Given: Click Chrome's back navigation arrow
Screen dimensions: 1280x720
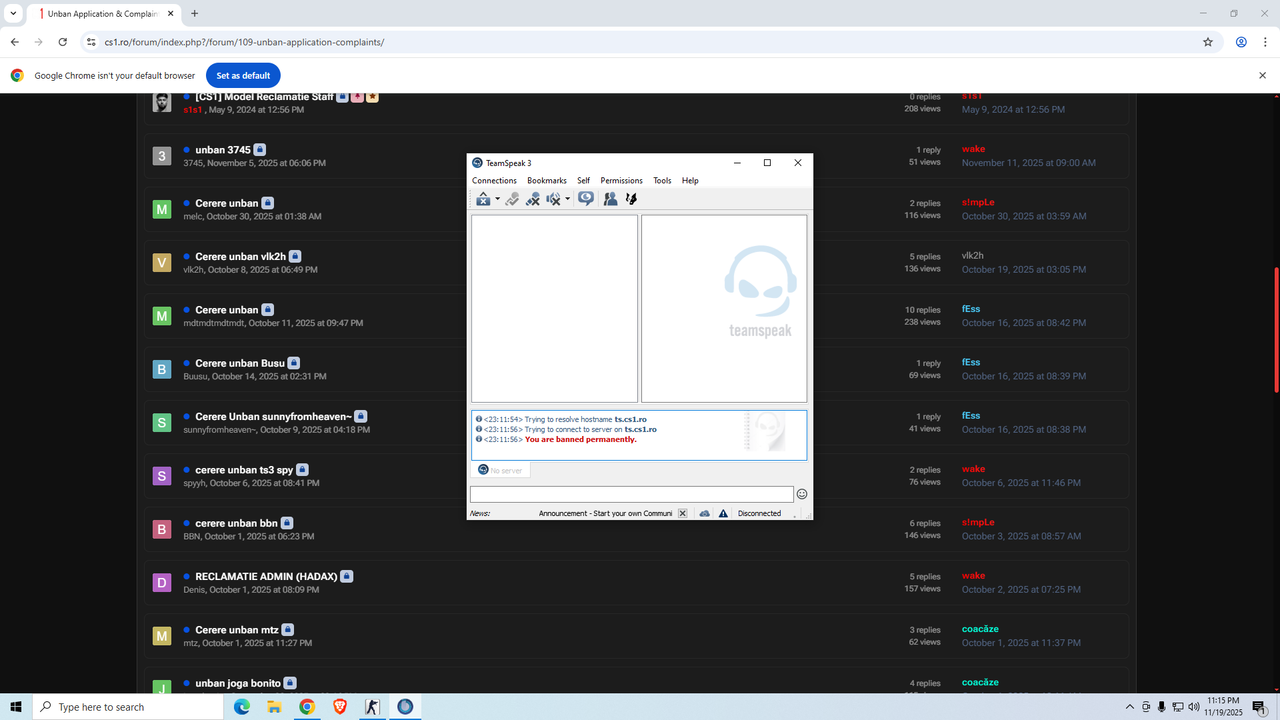Looking at the screenshot, I should coord(14,42).
